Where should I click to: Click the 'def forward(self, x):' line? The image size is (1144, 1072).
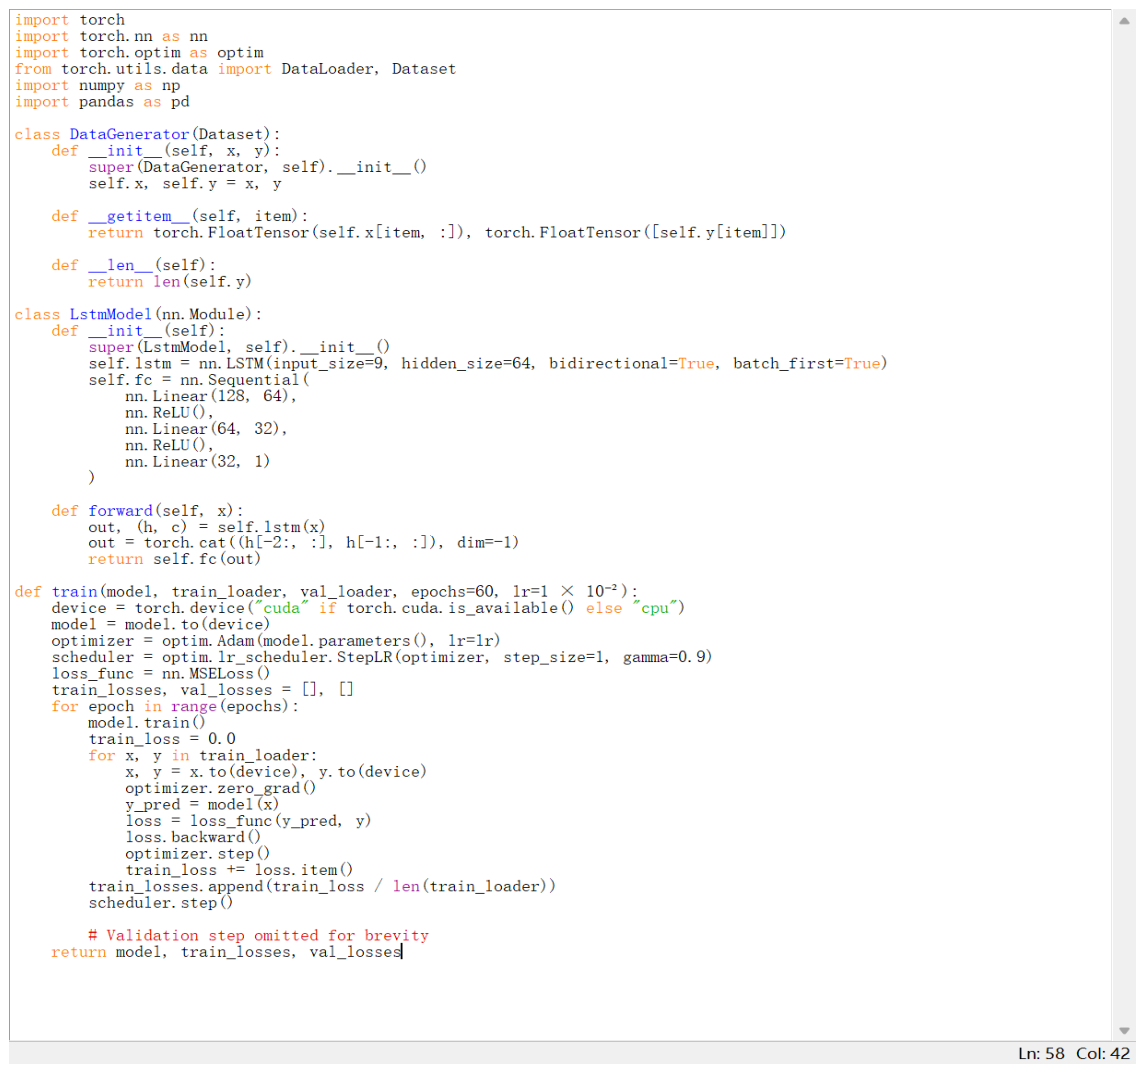point(147,511)
